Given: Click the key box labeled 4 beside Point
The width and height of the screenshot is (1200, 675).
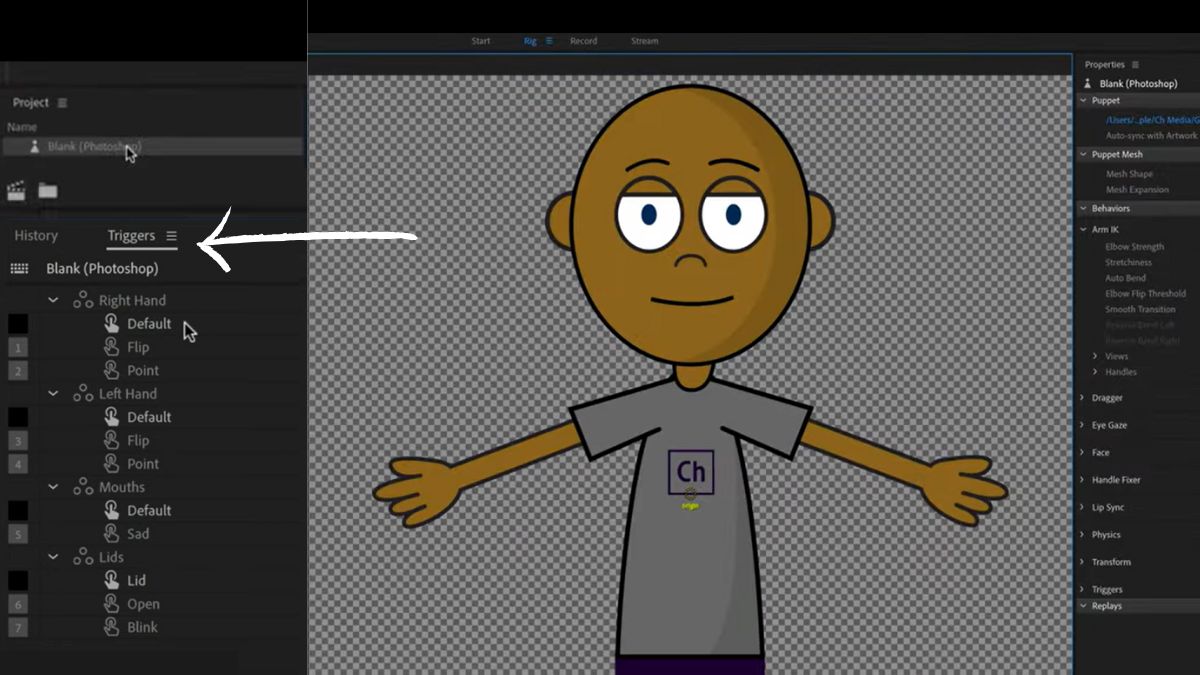Looking at the screenshot, I should (18, 464).
